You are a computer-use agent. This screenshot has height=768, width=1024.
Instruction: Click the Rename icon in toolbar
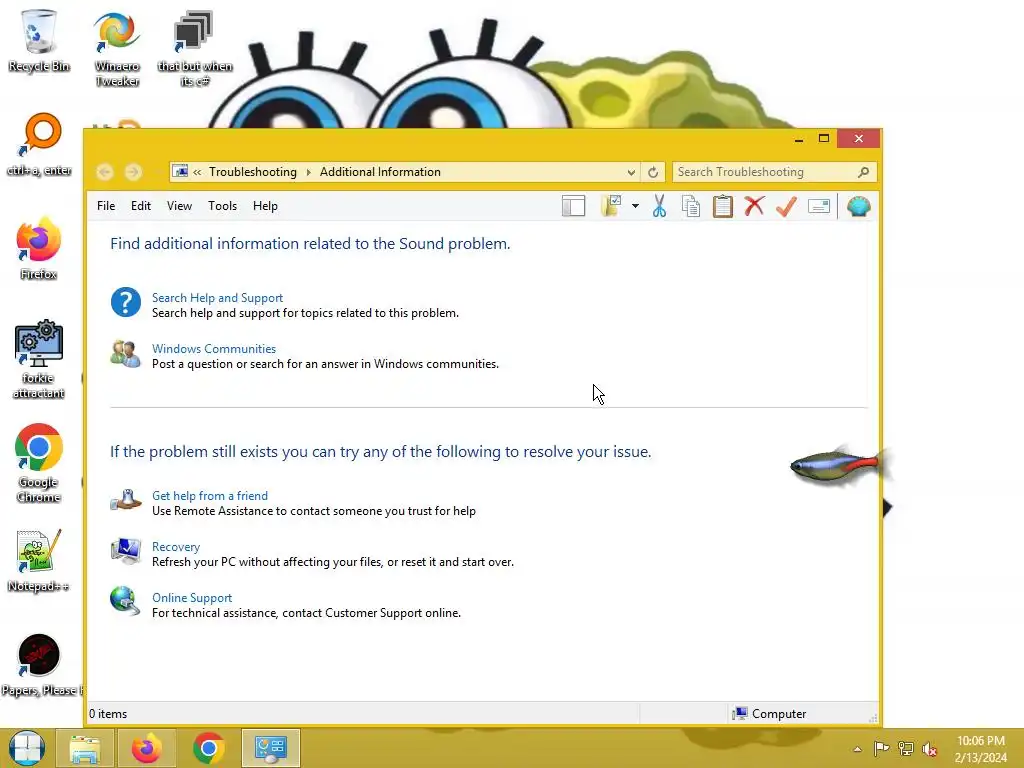(818, 206)
